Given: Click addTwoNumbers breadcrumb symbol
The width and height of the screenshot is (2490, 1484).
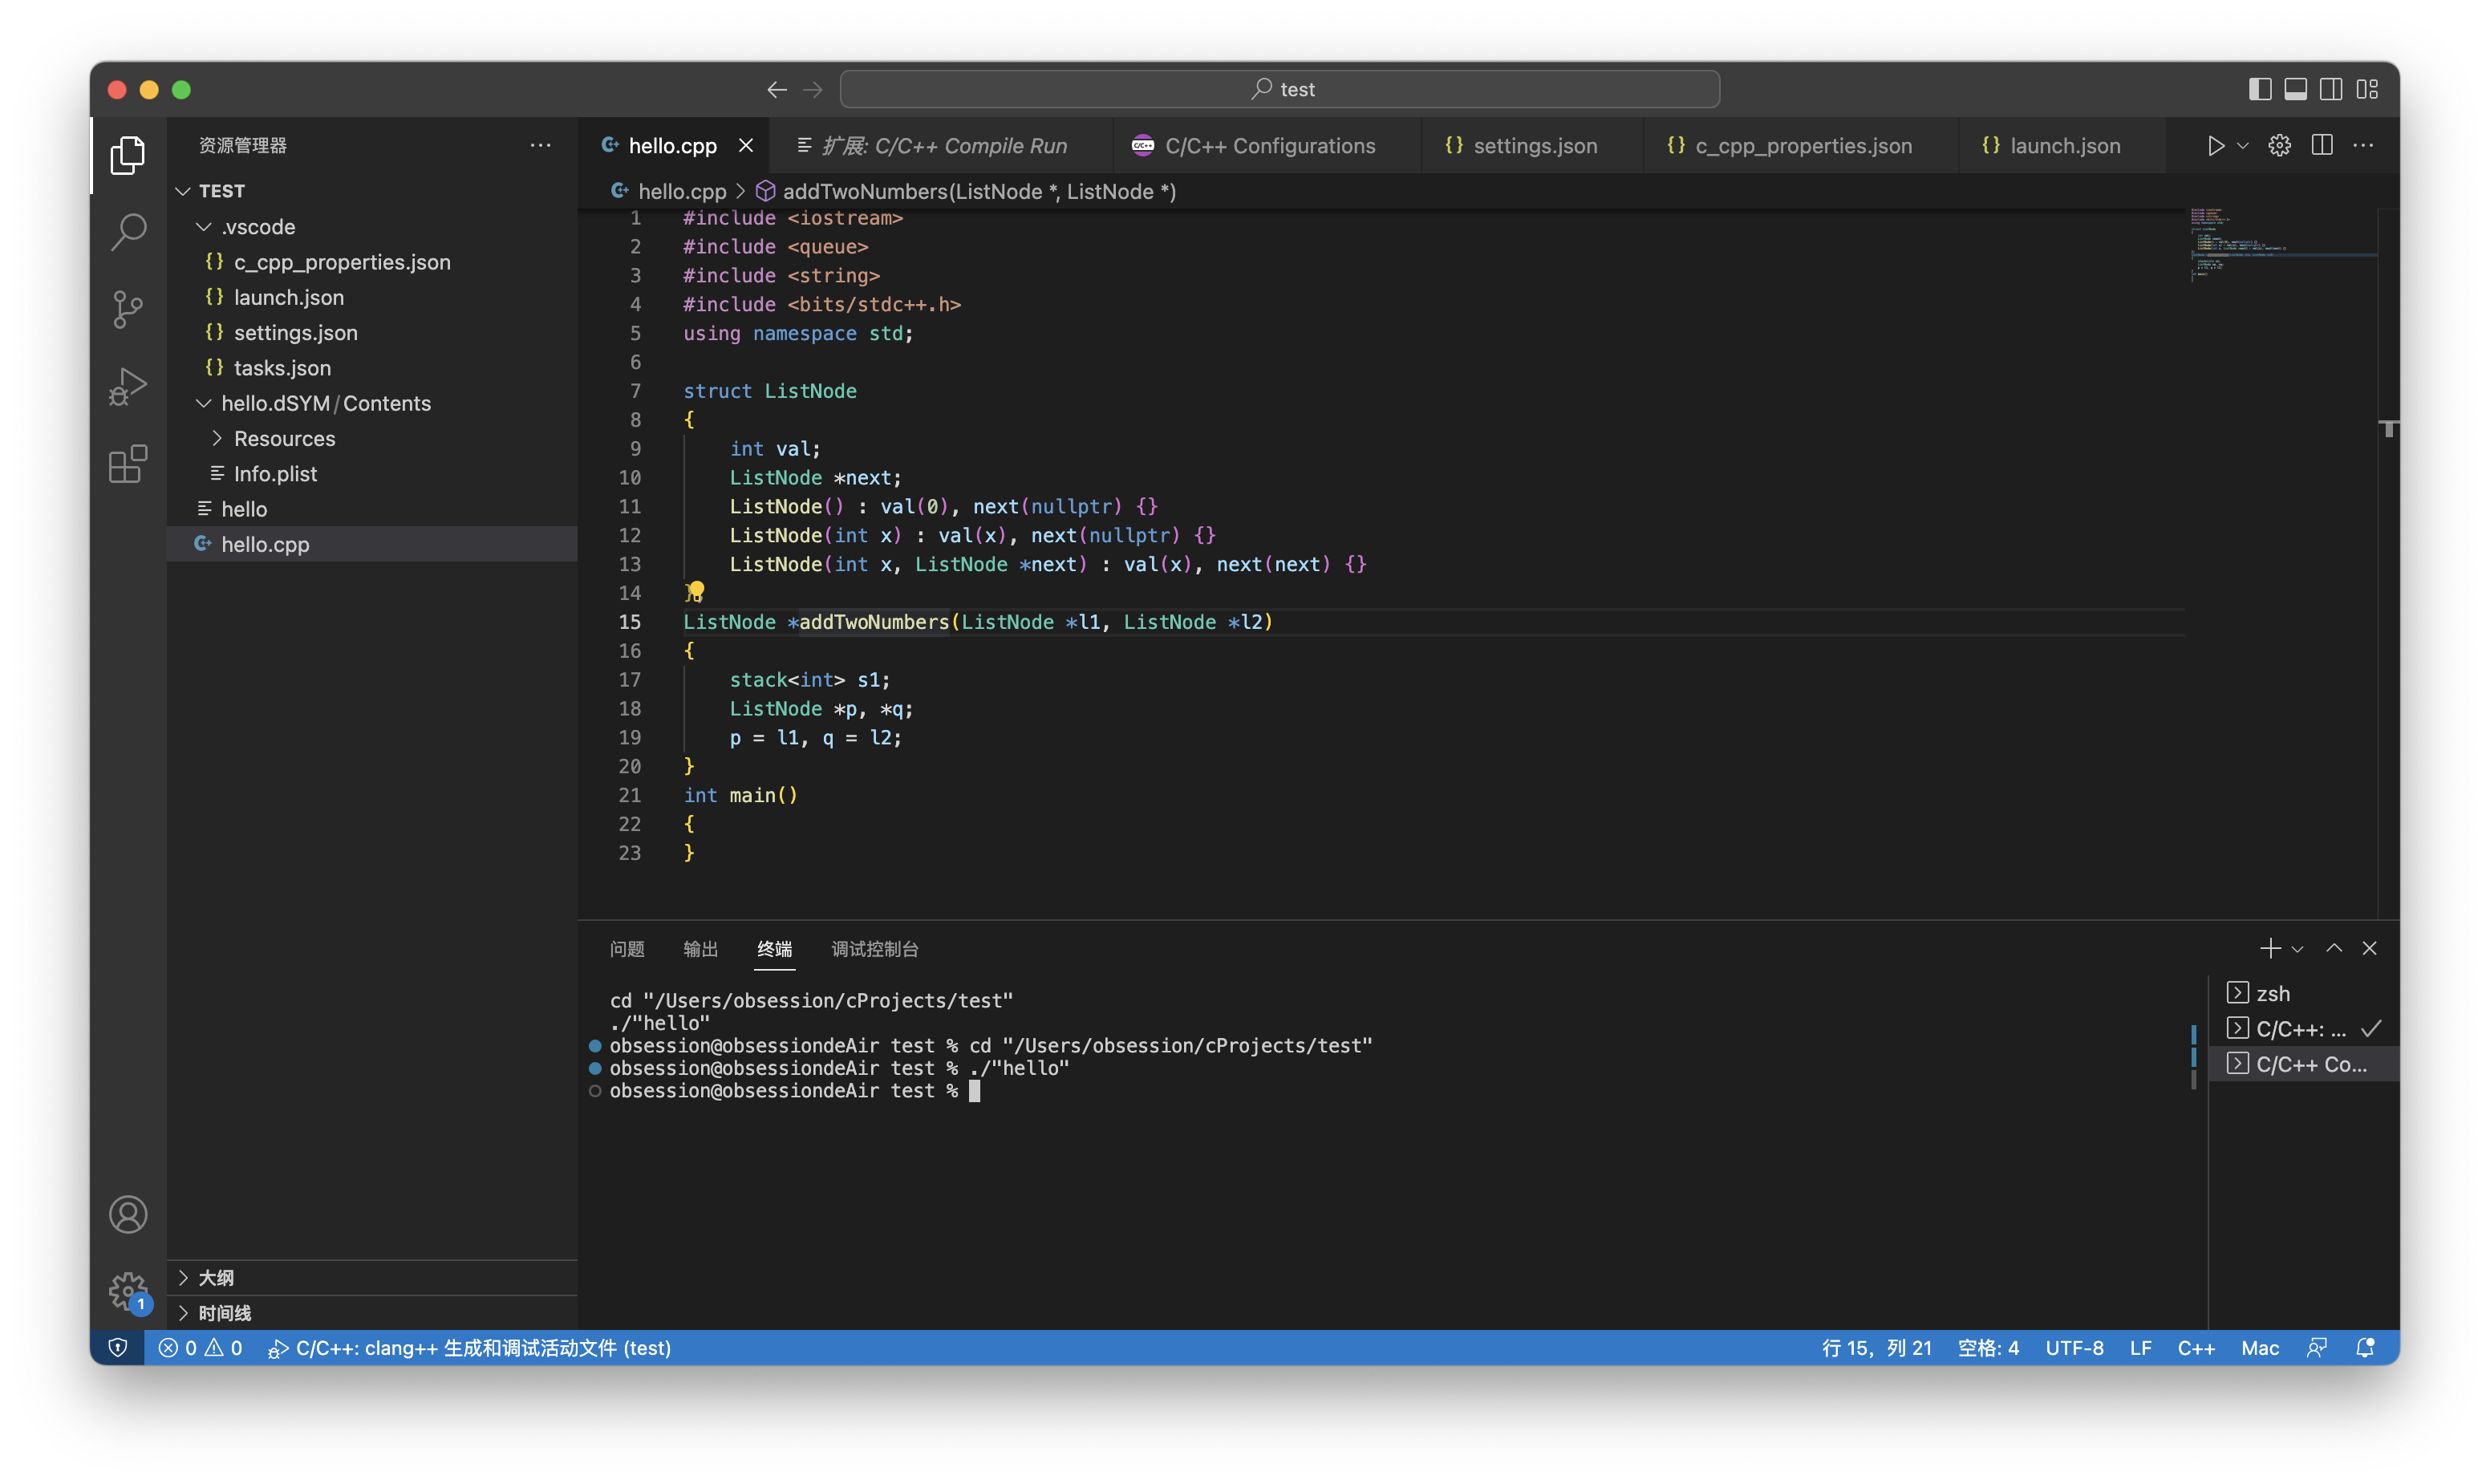Looking at the screenshot, I should click(x=966, y=191).
